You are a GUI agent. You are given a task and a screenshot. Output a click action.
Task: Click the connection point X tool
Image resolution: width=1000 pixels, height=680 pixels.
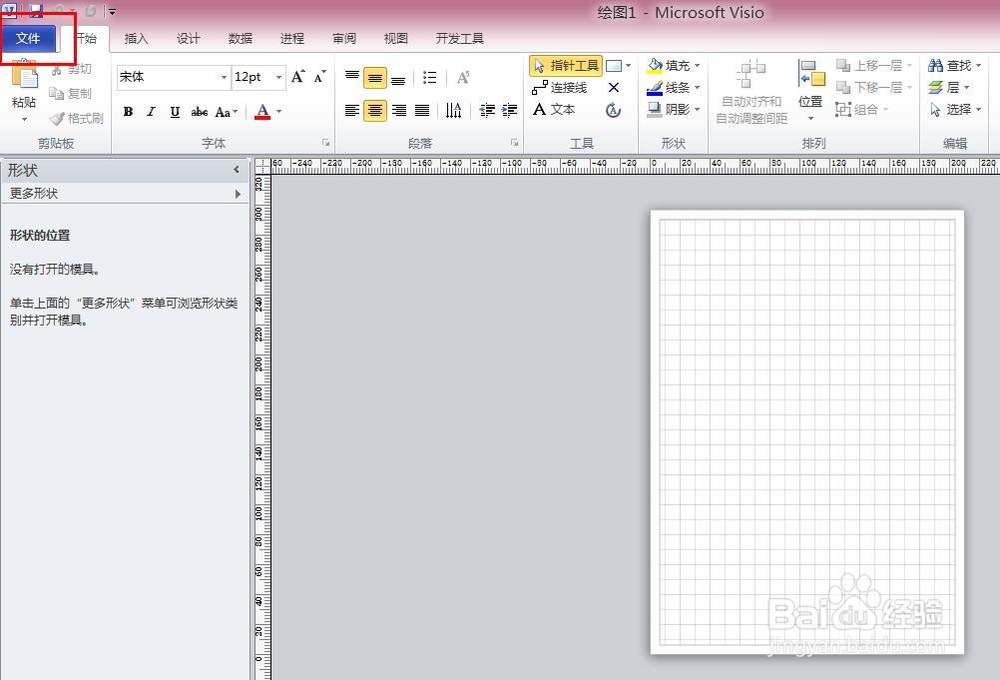pyautogui.click(x=614, y=87)
